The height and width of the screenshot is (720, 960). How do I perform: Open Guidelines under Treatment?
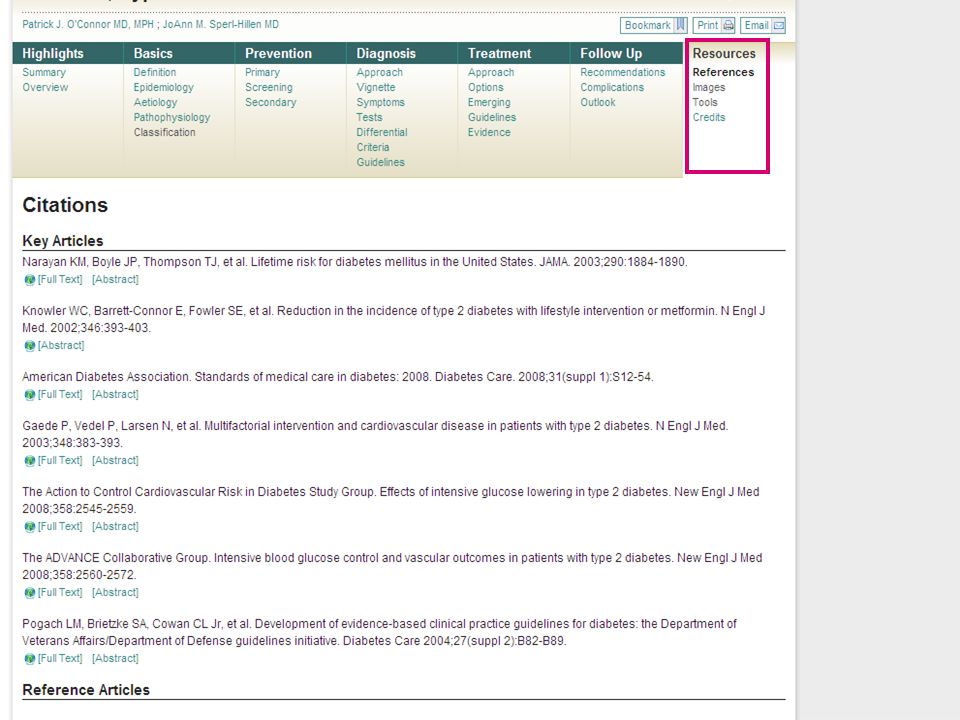pos(492,117)
